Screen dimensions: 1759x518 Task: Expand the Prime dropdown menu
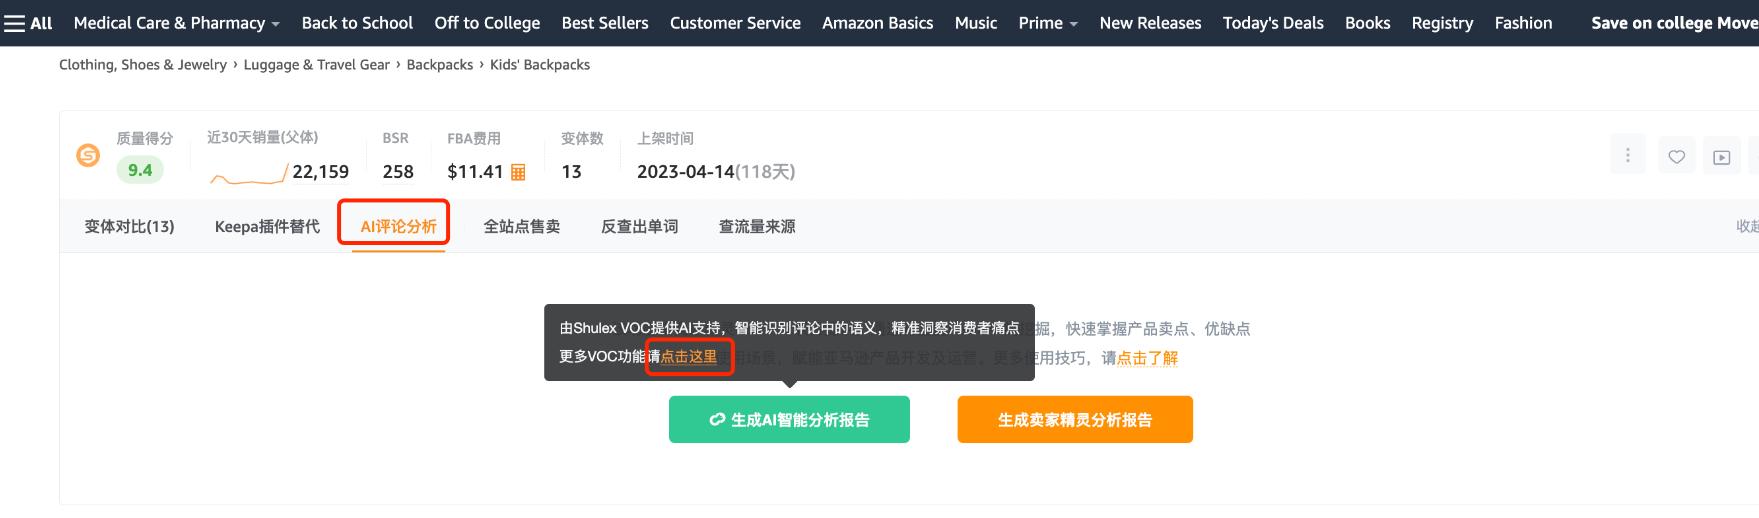[1047, 23]
